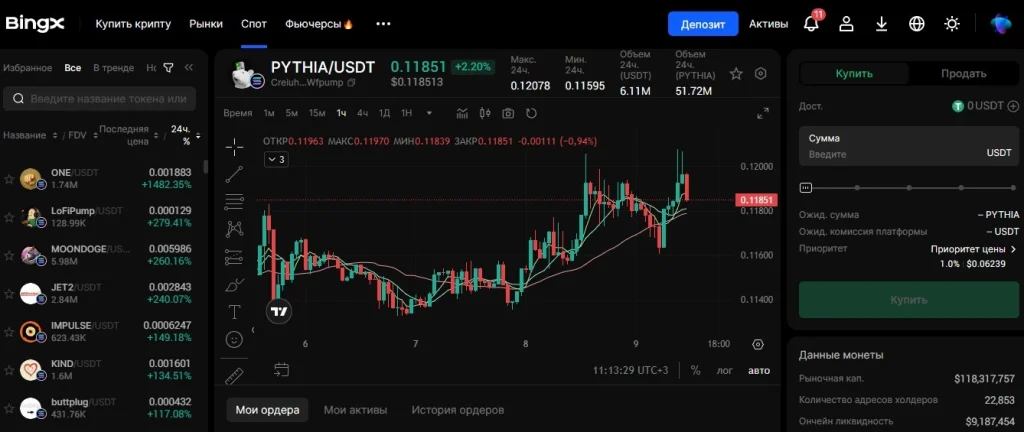The height and width of the screenshot is (432, 1024).
Task: Open chart settings hexagon icon near star
Action: pos(760,74)
